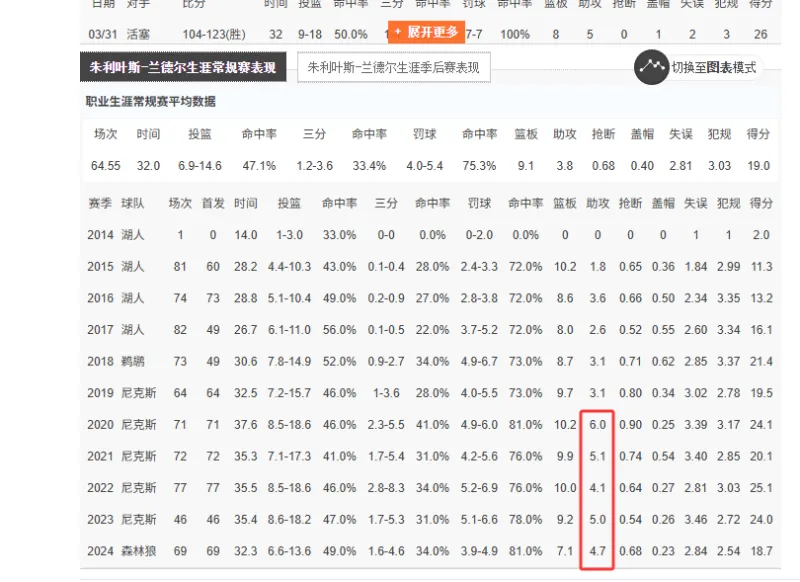Click career average points value 19.0

click(759, 166)
